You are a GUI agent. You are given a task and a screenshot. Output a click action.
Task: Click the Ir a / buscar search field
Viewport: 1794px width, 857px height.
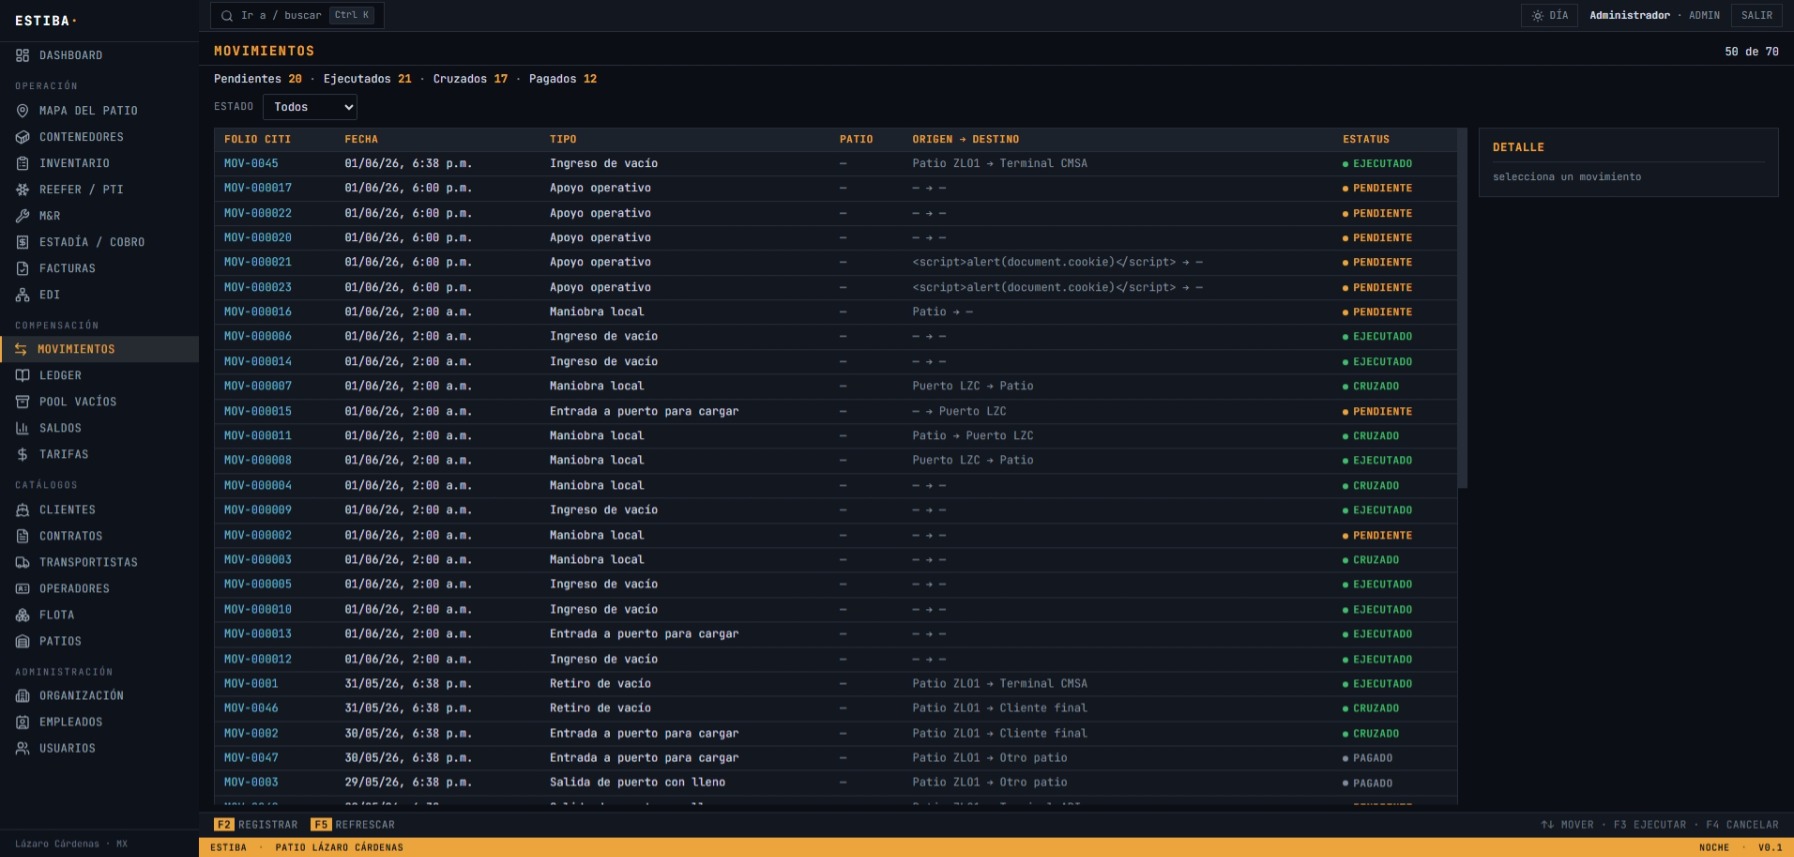tap(297, 16)
